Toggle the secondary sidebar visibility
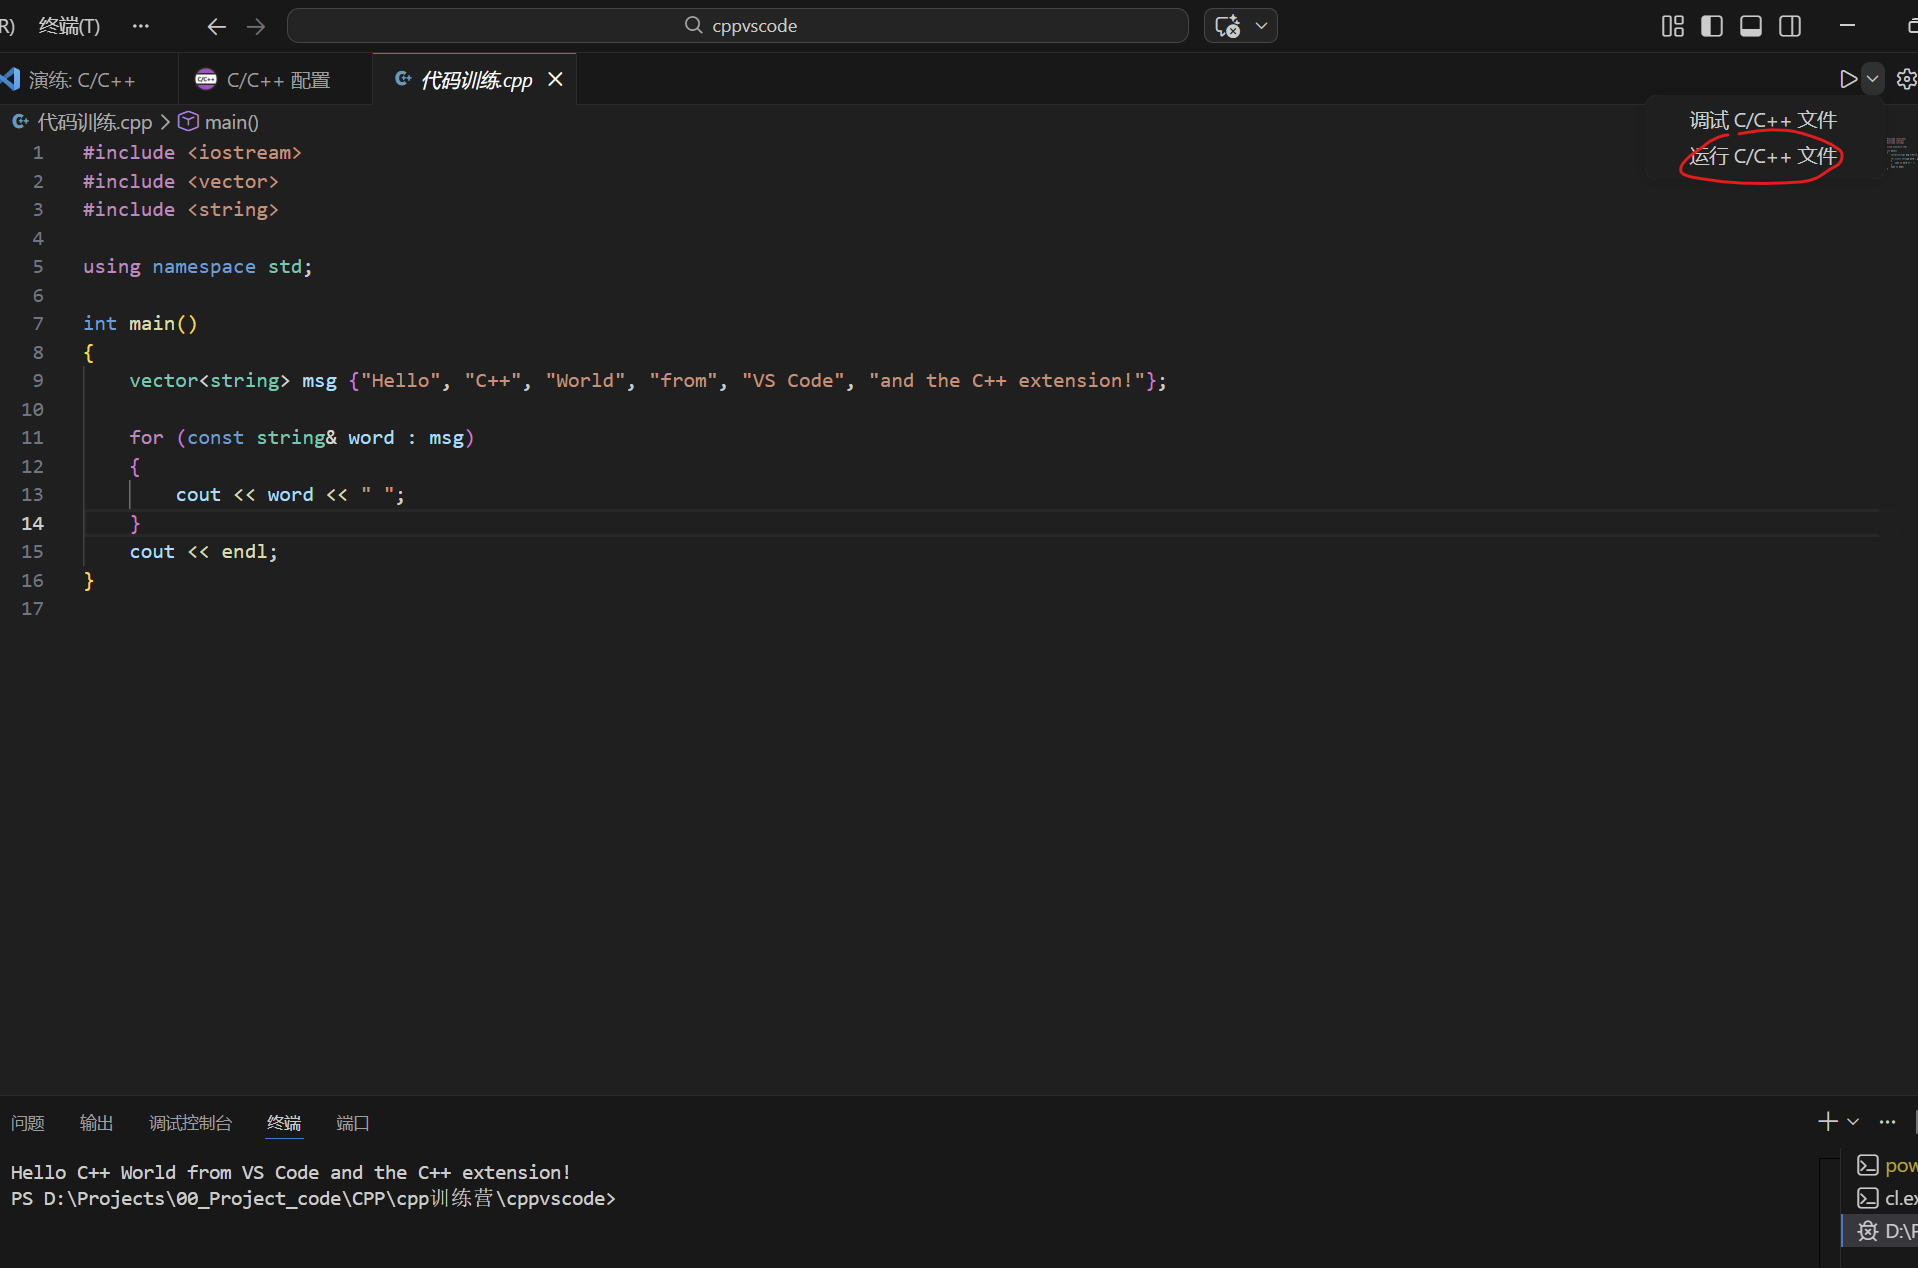1918x1268 pixels. click(1790, 26)
